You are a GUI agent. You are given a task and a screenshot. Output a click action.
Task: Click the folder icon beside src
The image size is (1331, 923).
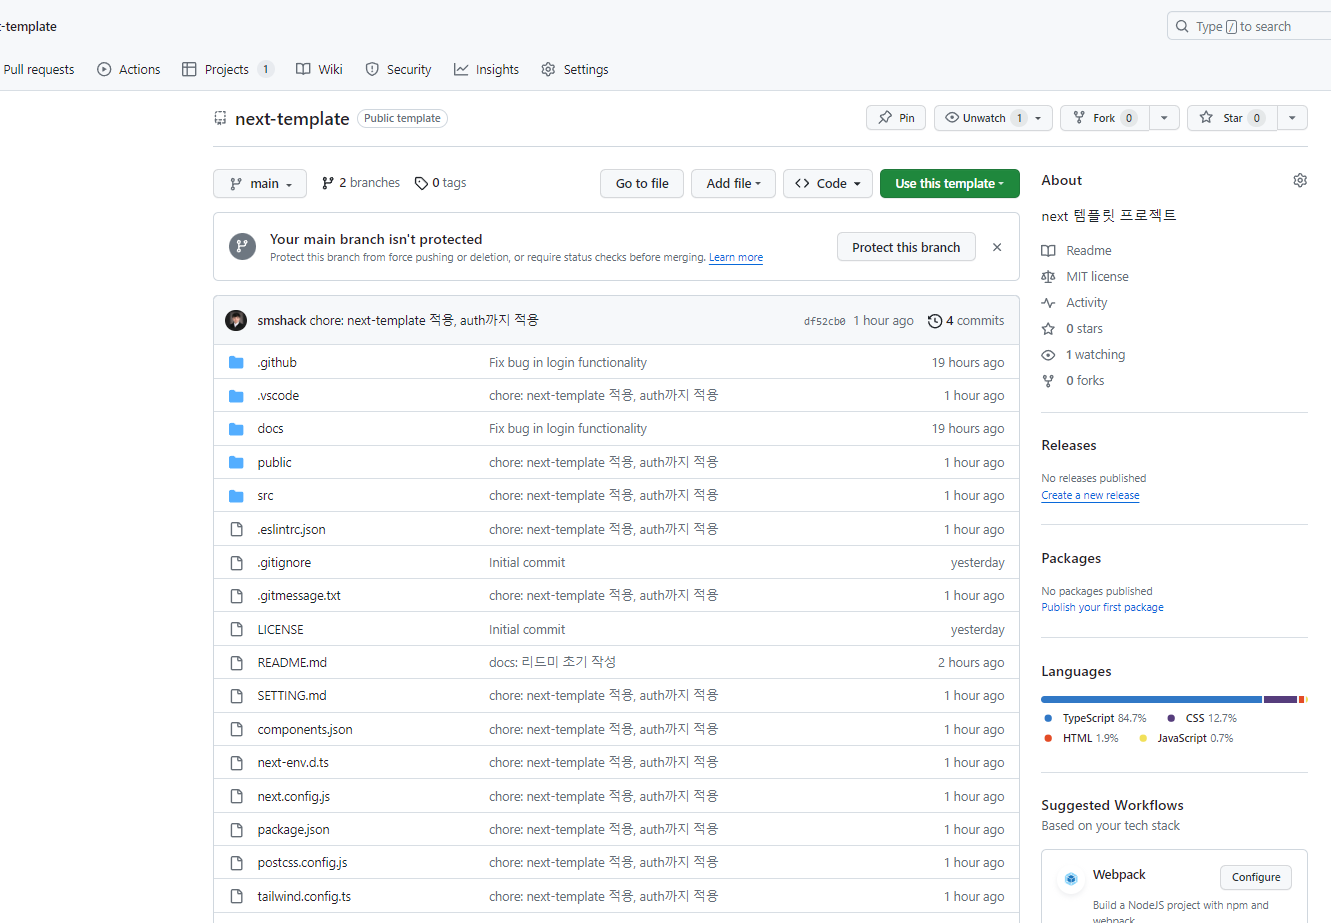pos(236,496)
